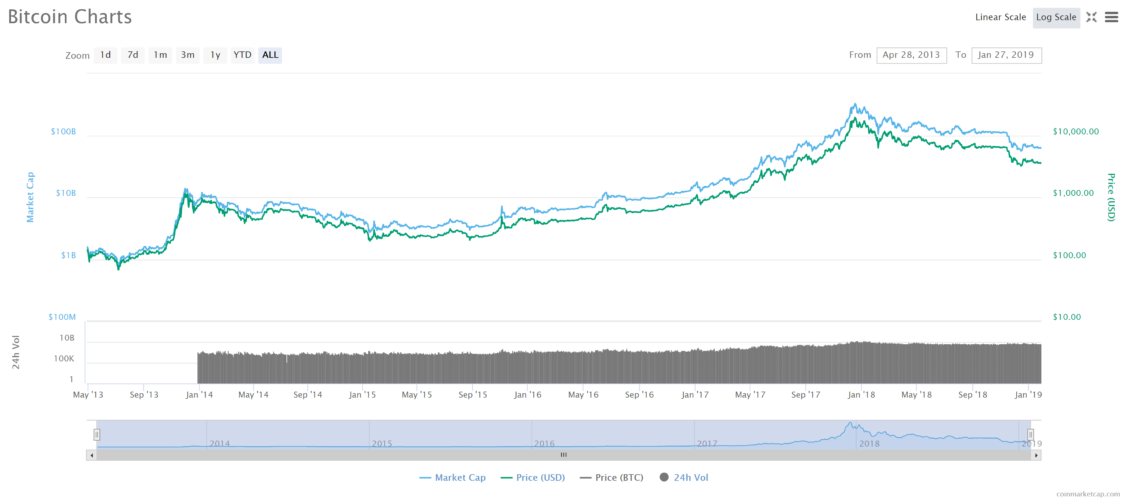Screen dimensions: 1140x500
Task: Toggle the 24h Vol legend item
Action: coord(684,478)
